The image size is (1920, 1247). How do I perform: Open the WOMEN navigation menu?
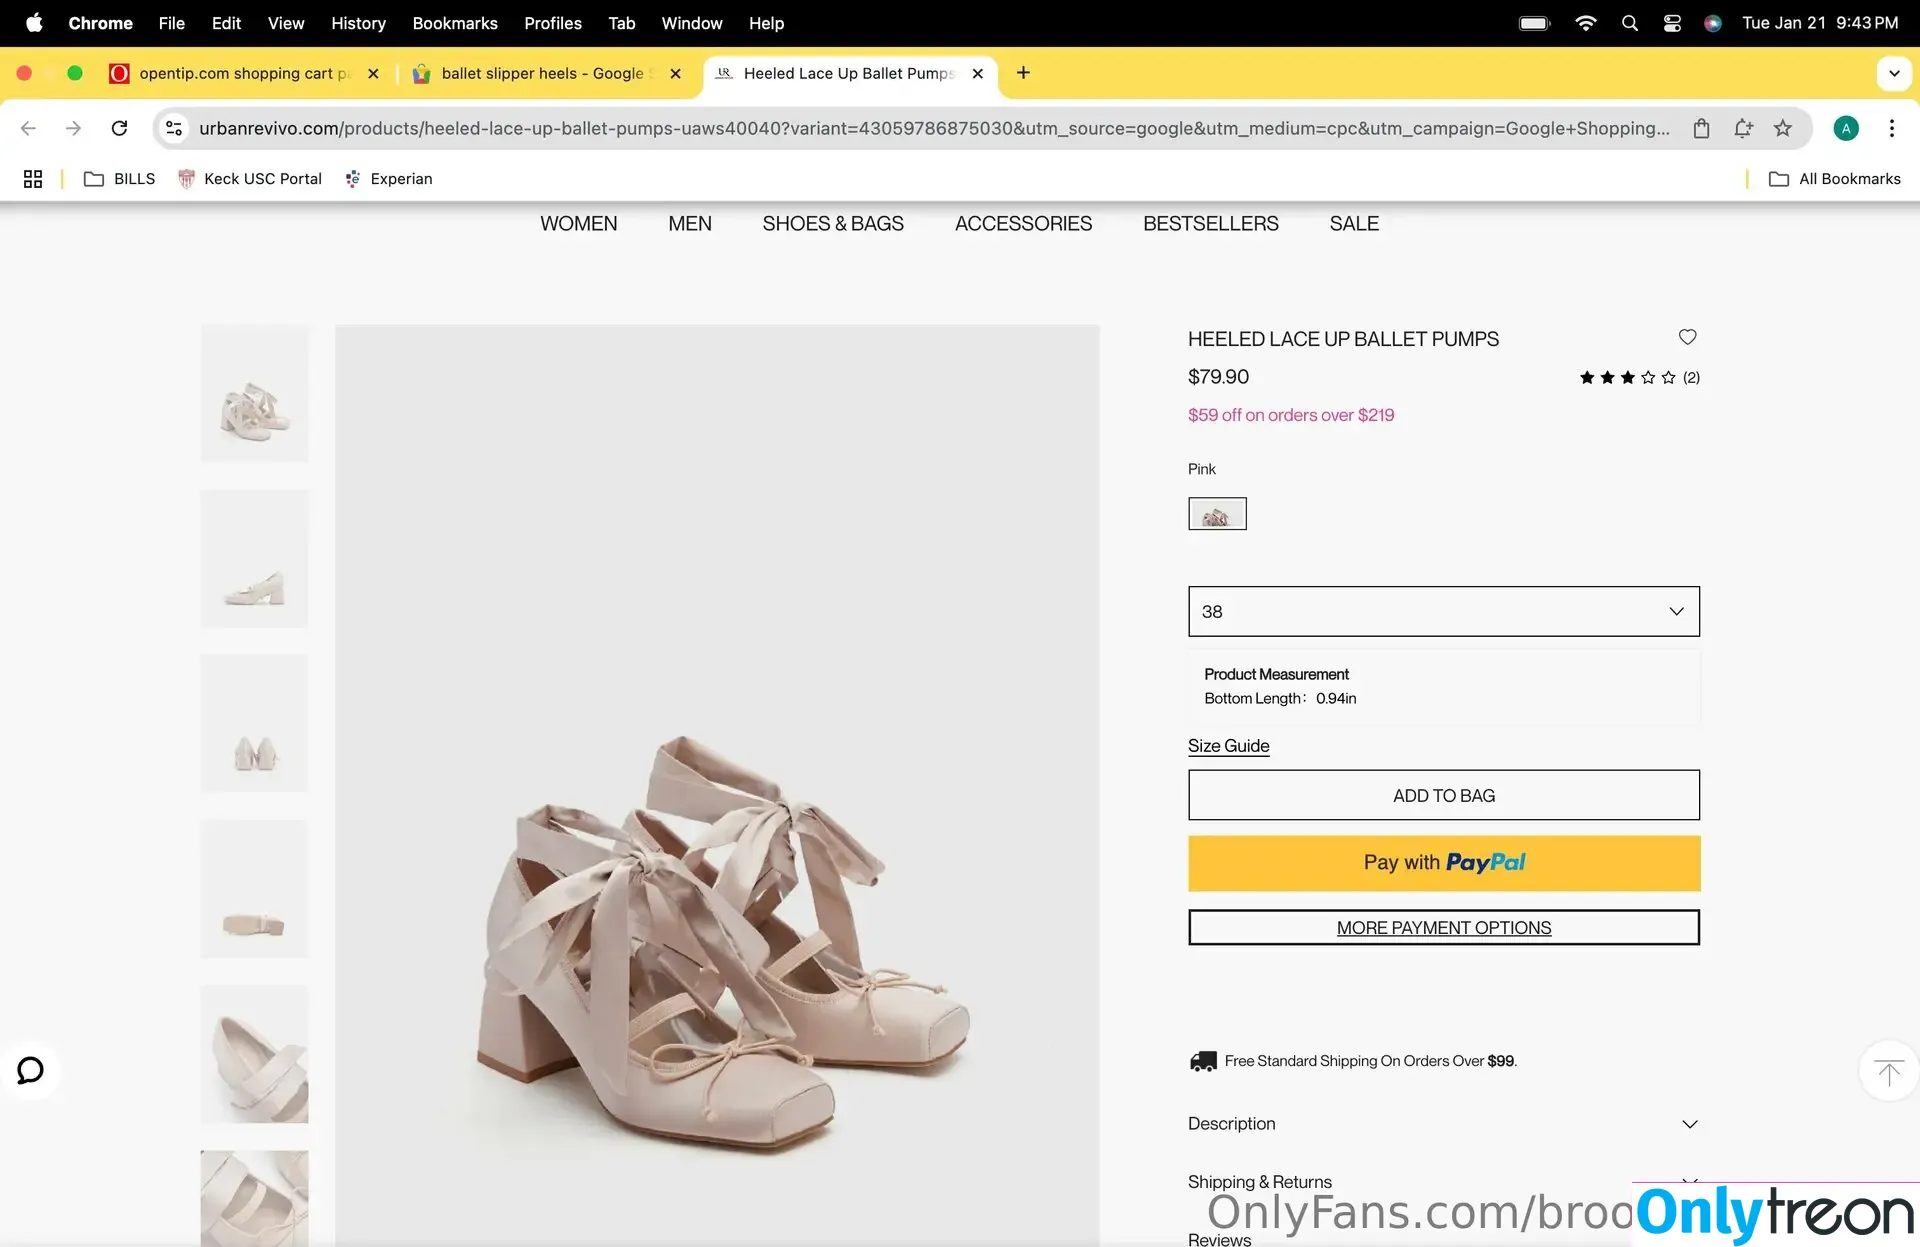click(578, 224)
